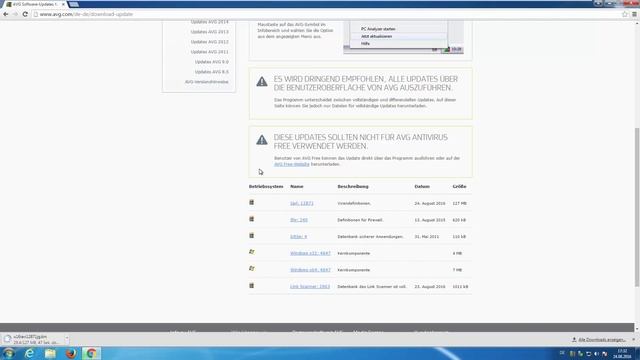Open Updates AVG 8.5 sidebar link
640x360 pixels.
coord(211,72)
